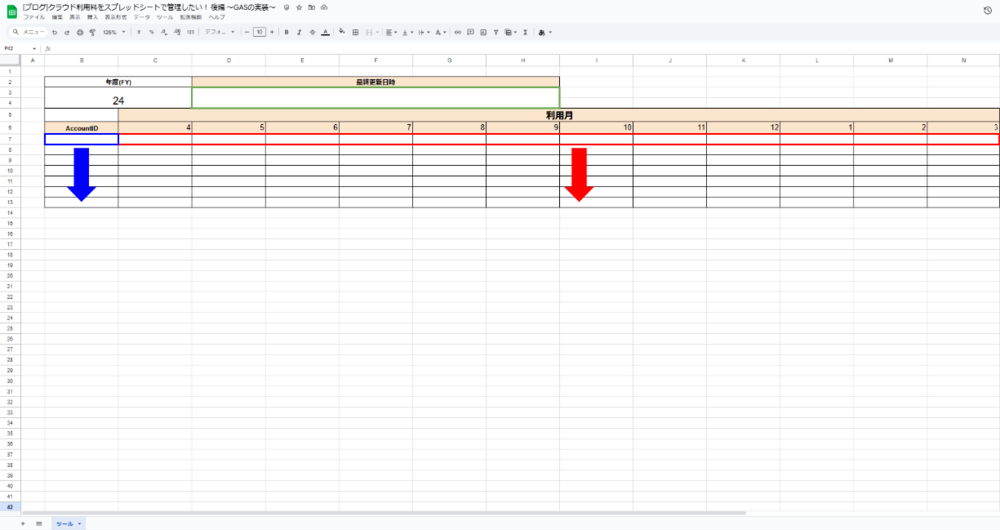Open the text color picker
1000x530 pixels.
(325, 32)
